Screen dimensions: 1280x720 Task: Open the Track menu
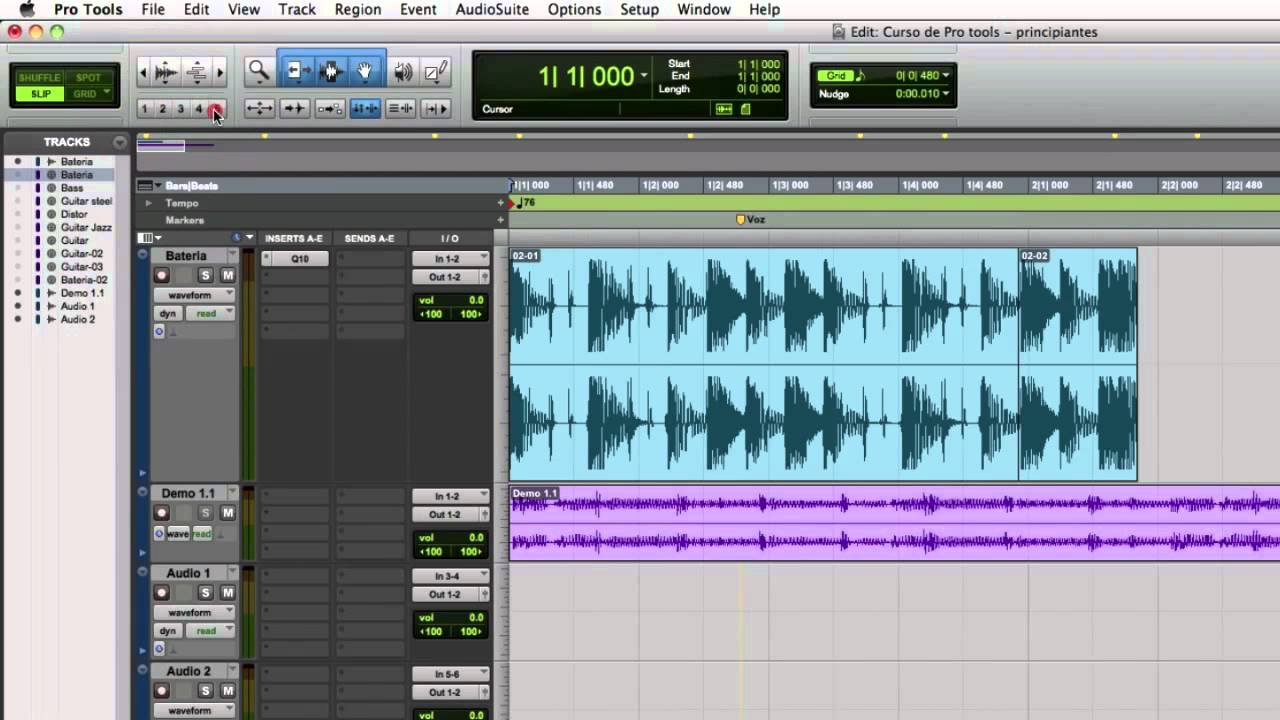coord(297,10)
